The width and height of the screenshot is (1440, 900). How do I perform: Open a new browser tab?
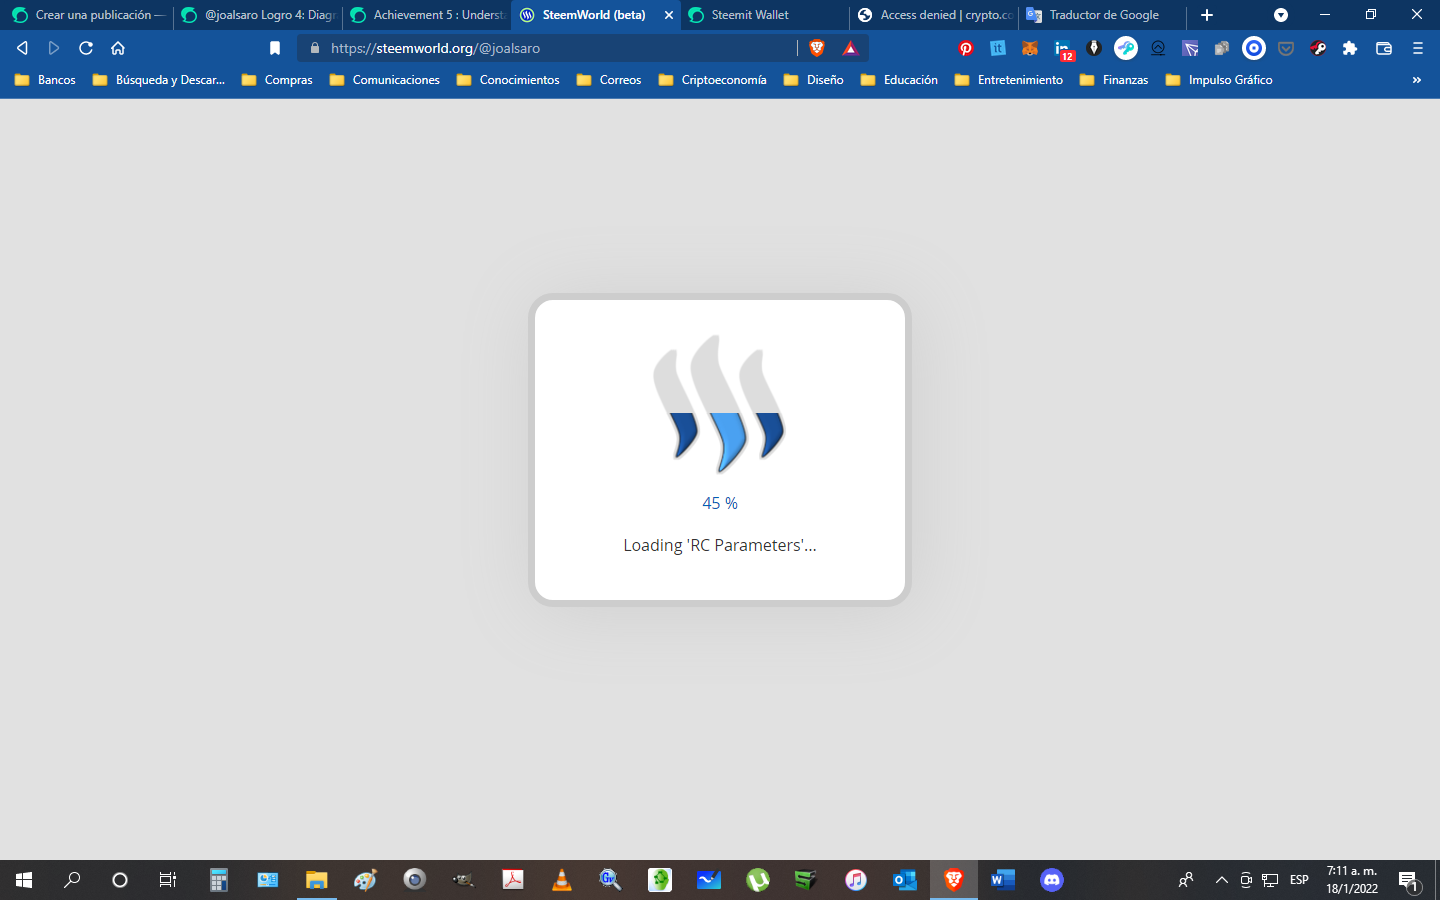pyautogui.click(x=1207, y=15)
